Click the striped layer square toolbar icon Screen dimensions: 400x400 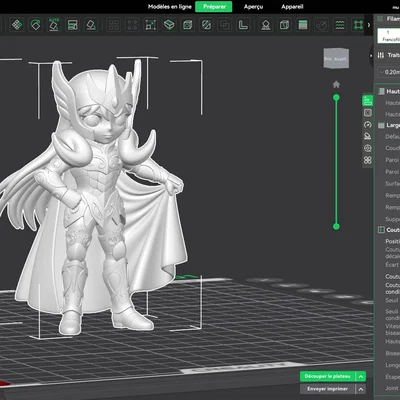coord(303,25)
